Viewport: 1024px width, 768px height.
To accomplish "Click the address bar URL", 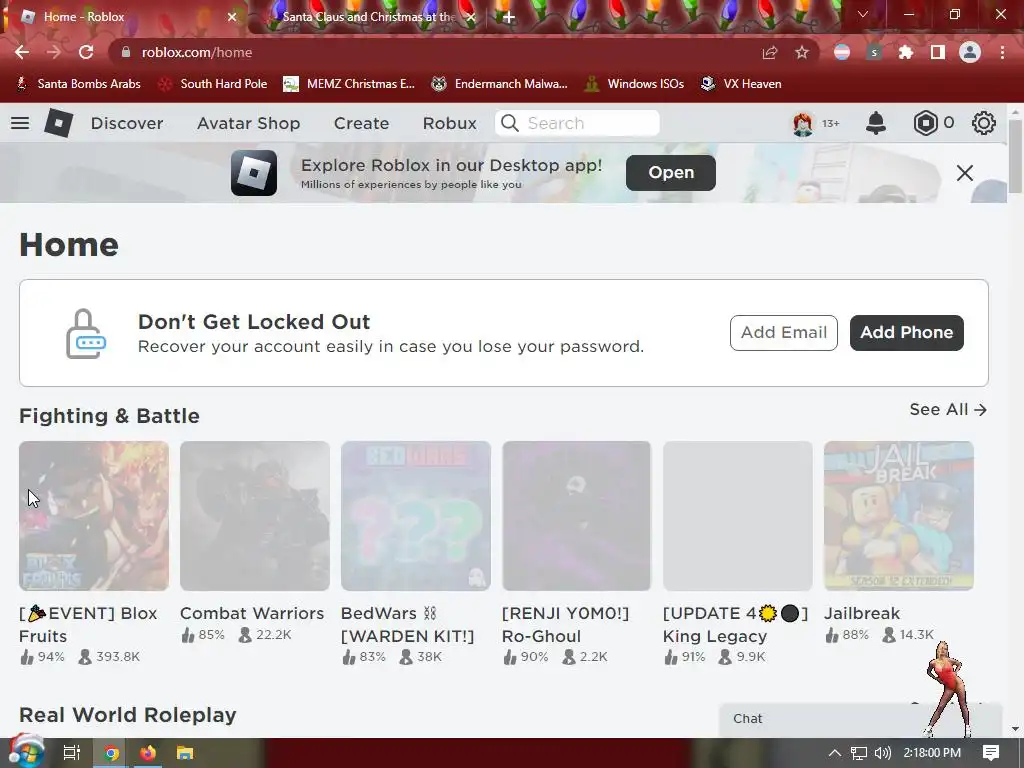I will click(197, 52).
